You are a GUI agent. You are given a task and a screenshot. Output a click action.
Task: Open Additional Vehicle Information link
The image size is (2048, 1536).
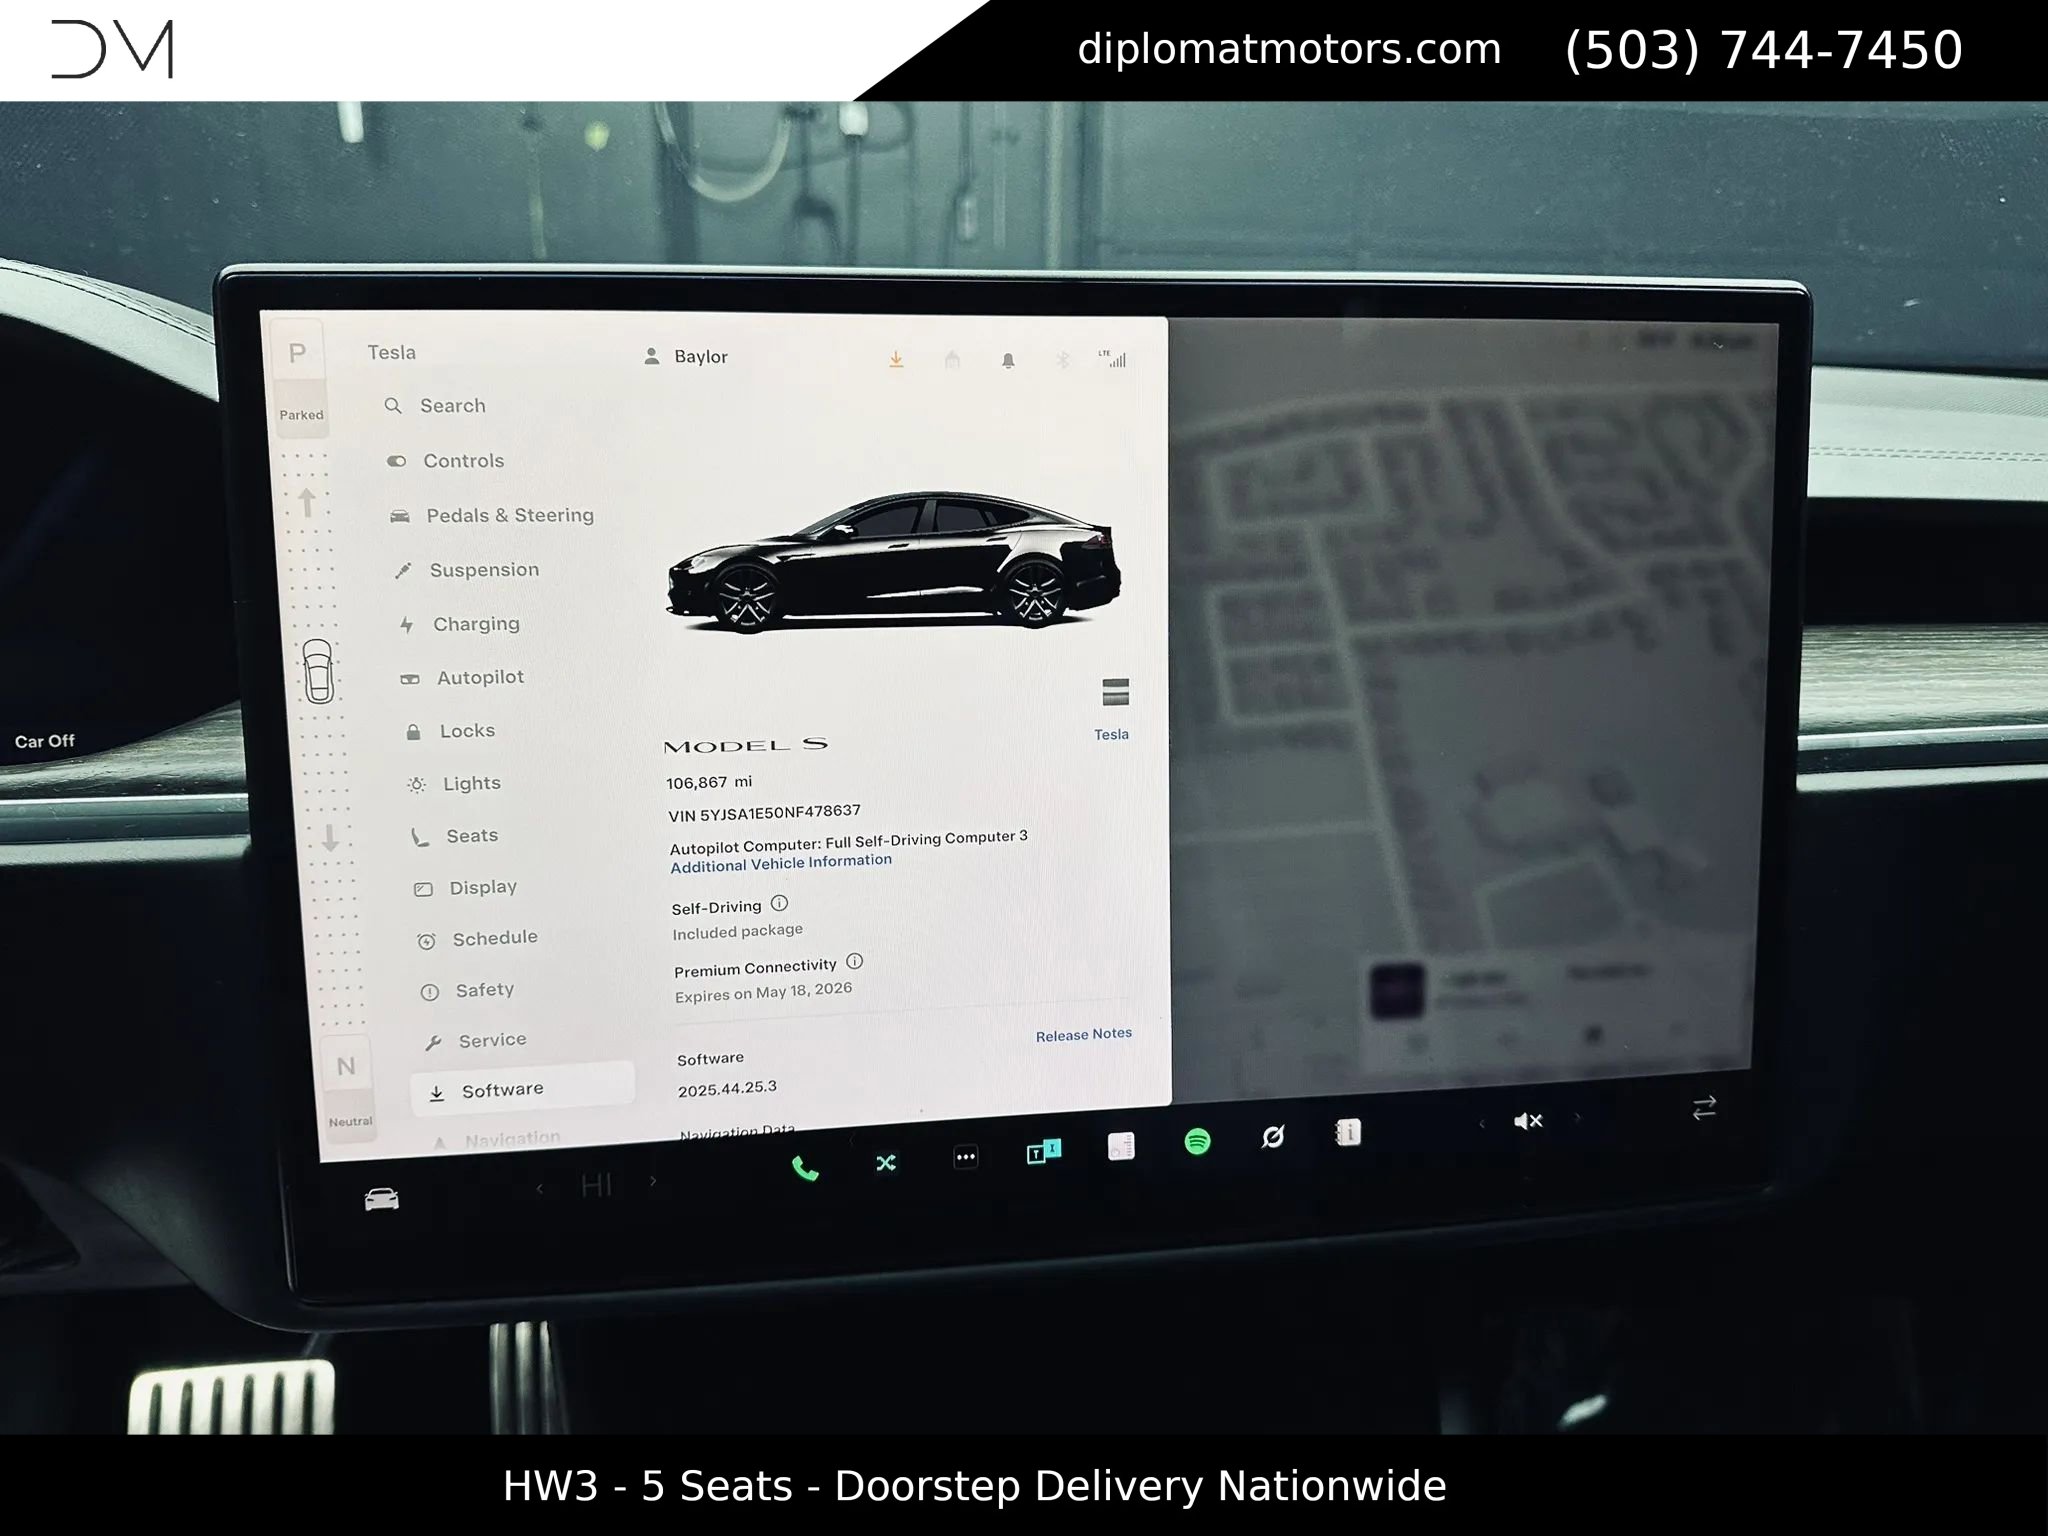click(781, 863)
